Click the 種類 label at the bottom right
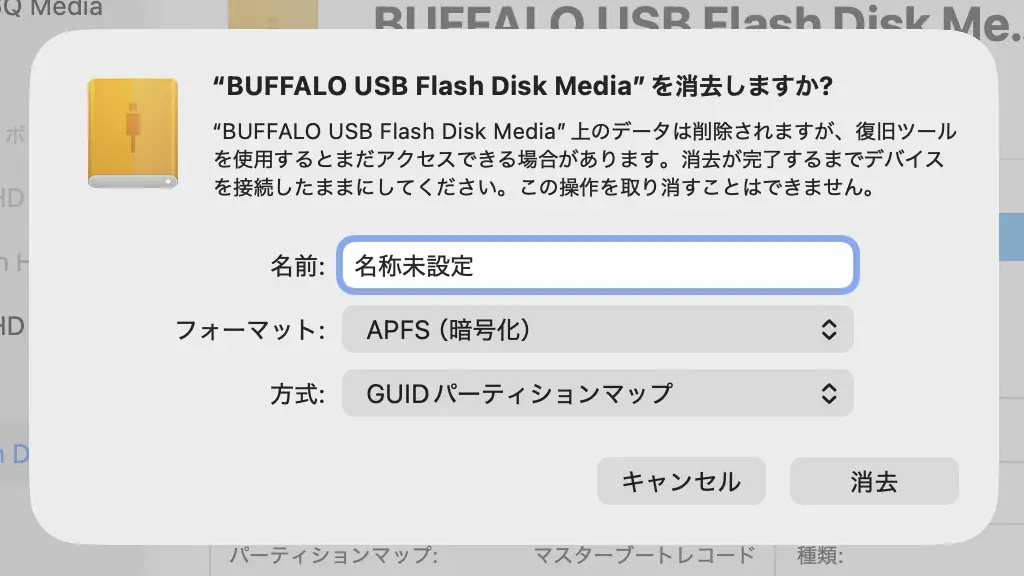The height and width of the screenshot is (576, 1024). (x=820, y=557)
